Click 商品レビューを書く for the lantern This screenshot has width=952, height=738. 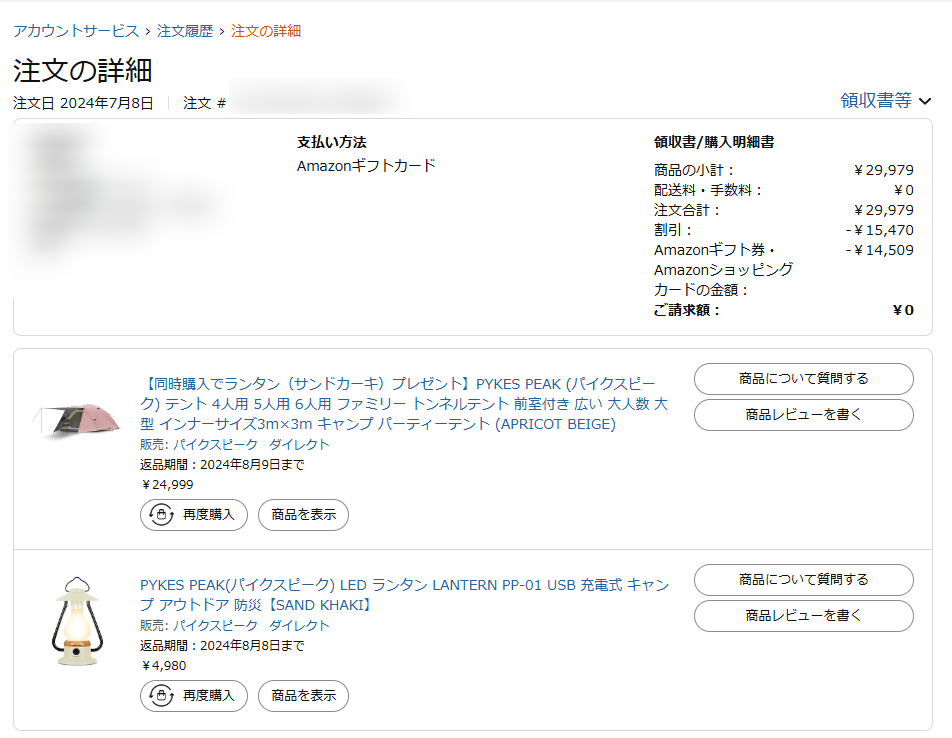pos(803,616)
